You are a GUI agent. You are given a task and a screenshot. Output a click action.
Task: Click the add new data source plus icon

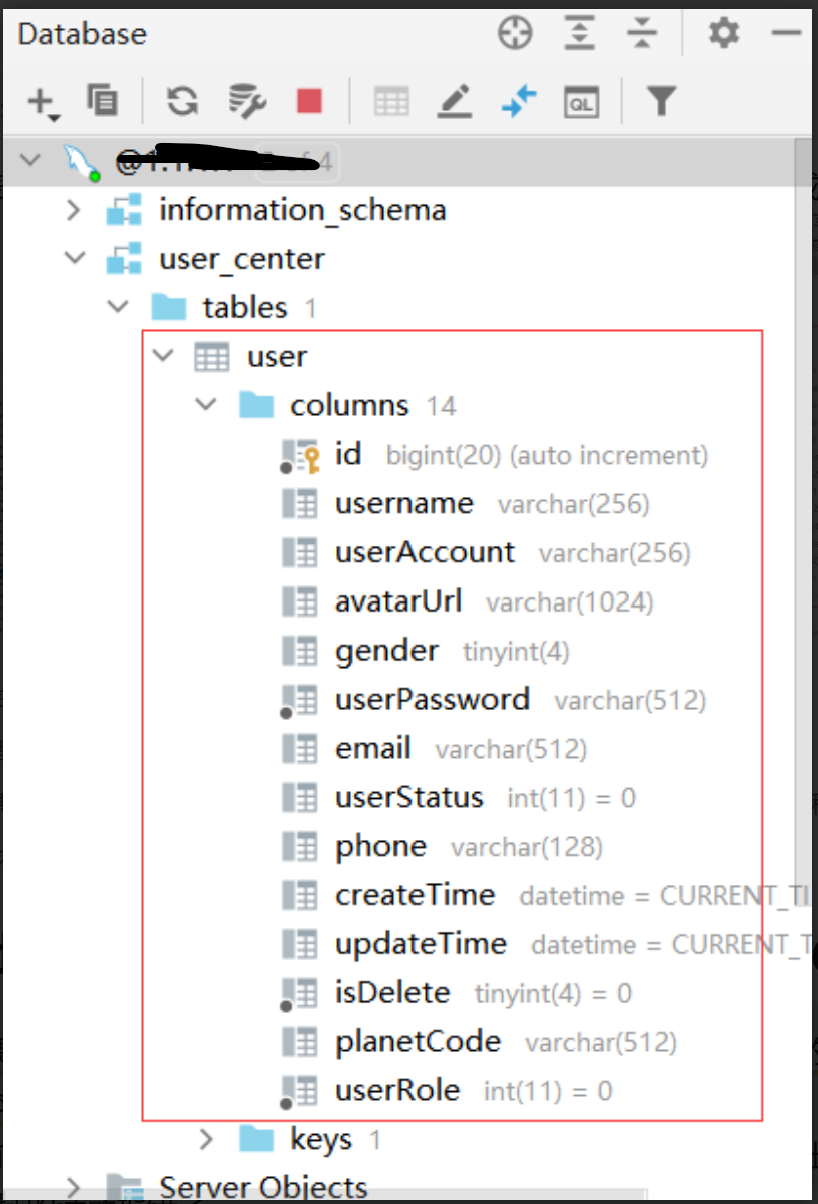point(41,101)
